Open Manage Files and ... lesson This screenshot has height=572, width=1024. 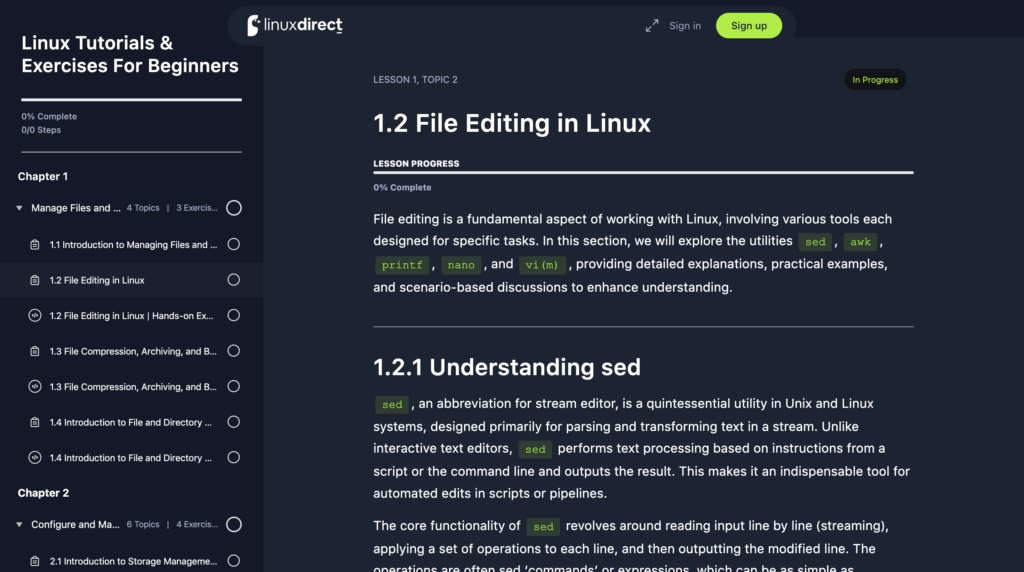pos(76,208)
